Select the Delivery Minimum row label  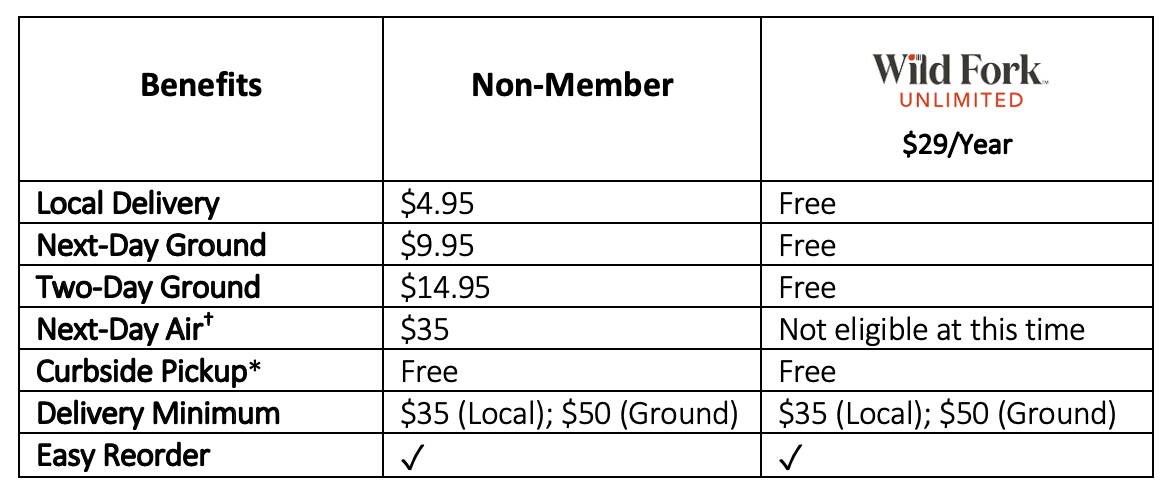point(158,413)
